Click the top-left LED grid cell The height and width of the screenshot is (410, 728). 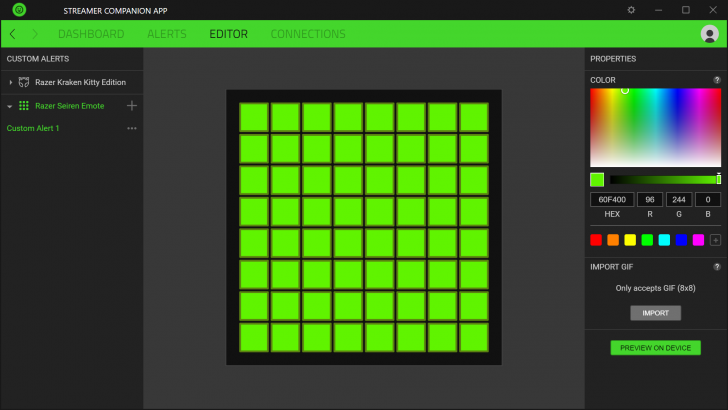[254, 117]
